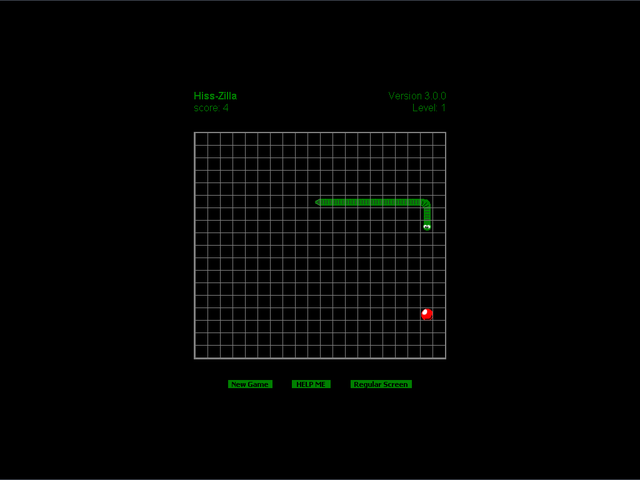Click the 'score: 4' label
The width and height of the screenshot is (640, 480).
[211, 108]
